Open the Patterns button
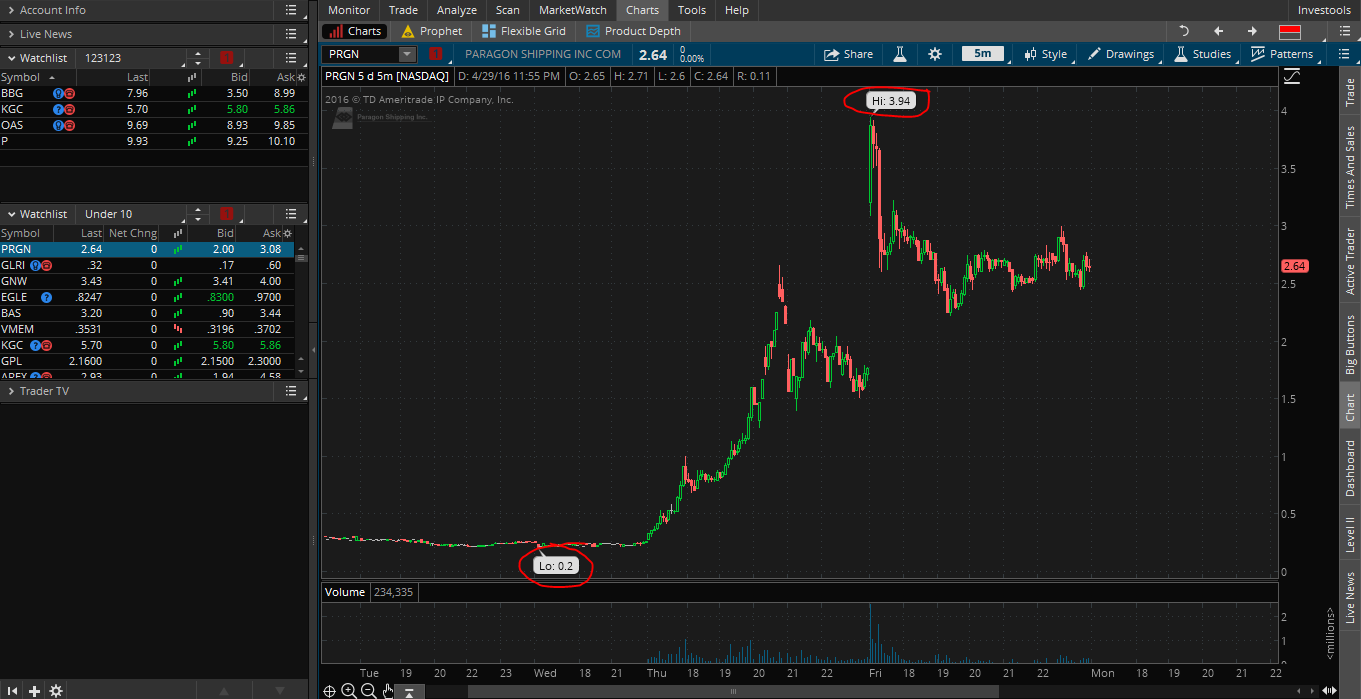This screenshot has height=699, width=1361. tap(1282, 54)
